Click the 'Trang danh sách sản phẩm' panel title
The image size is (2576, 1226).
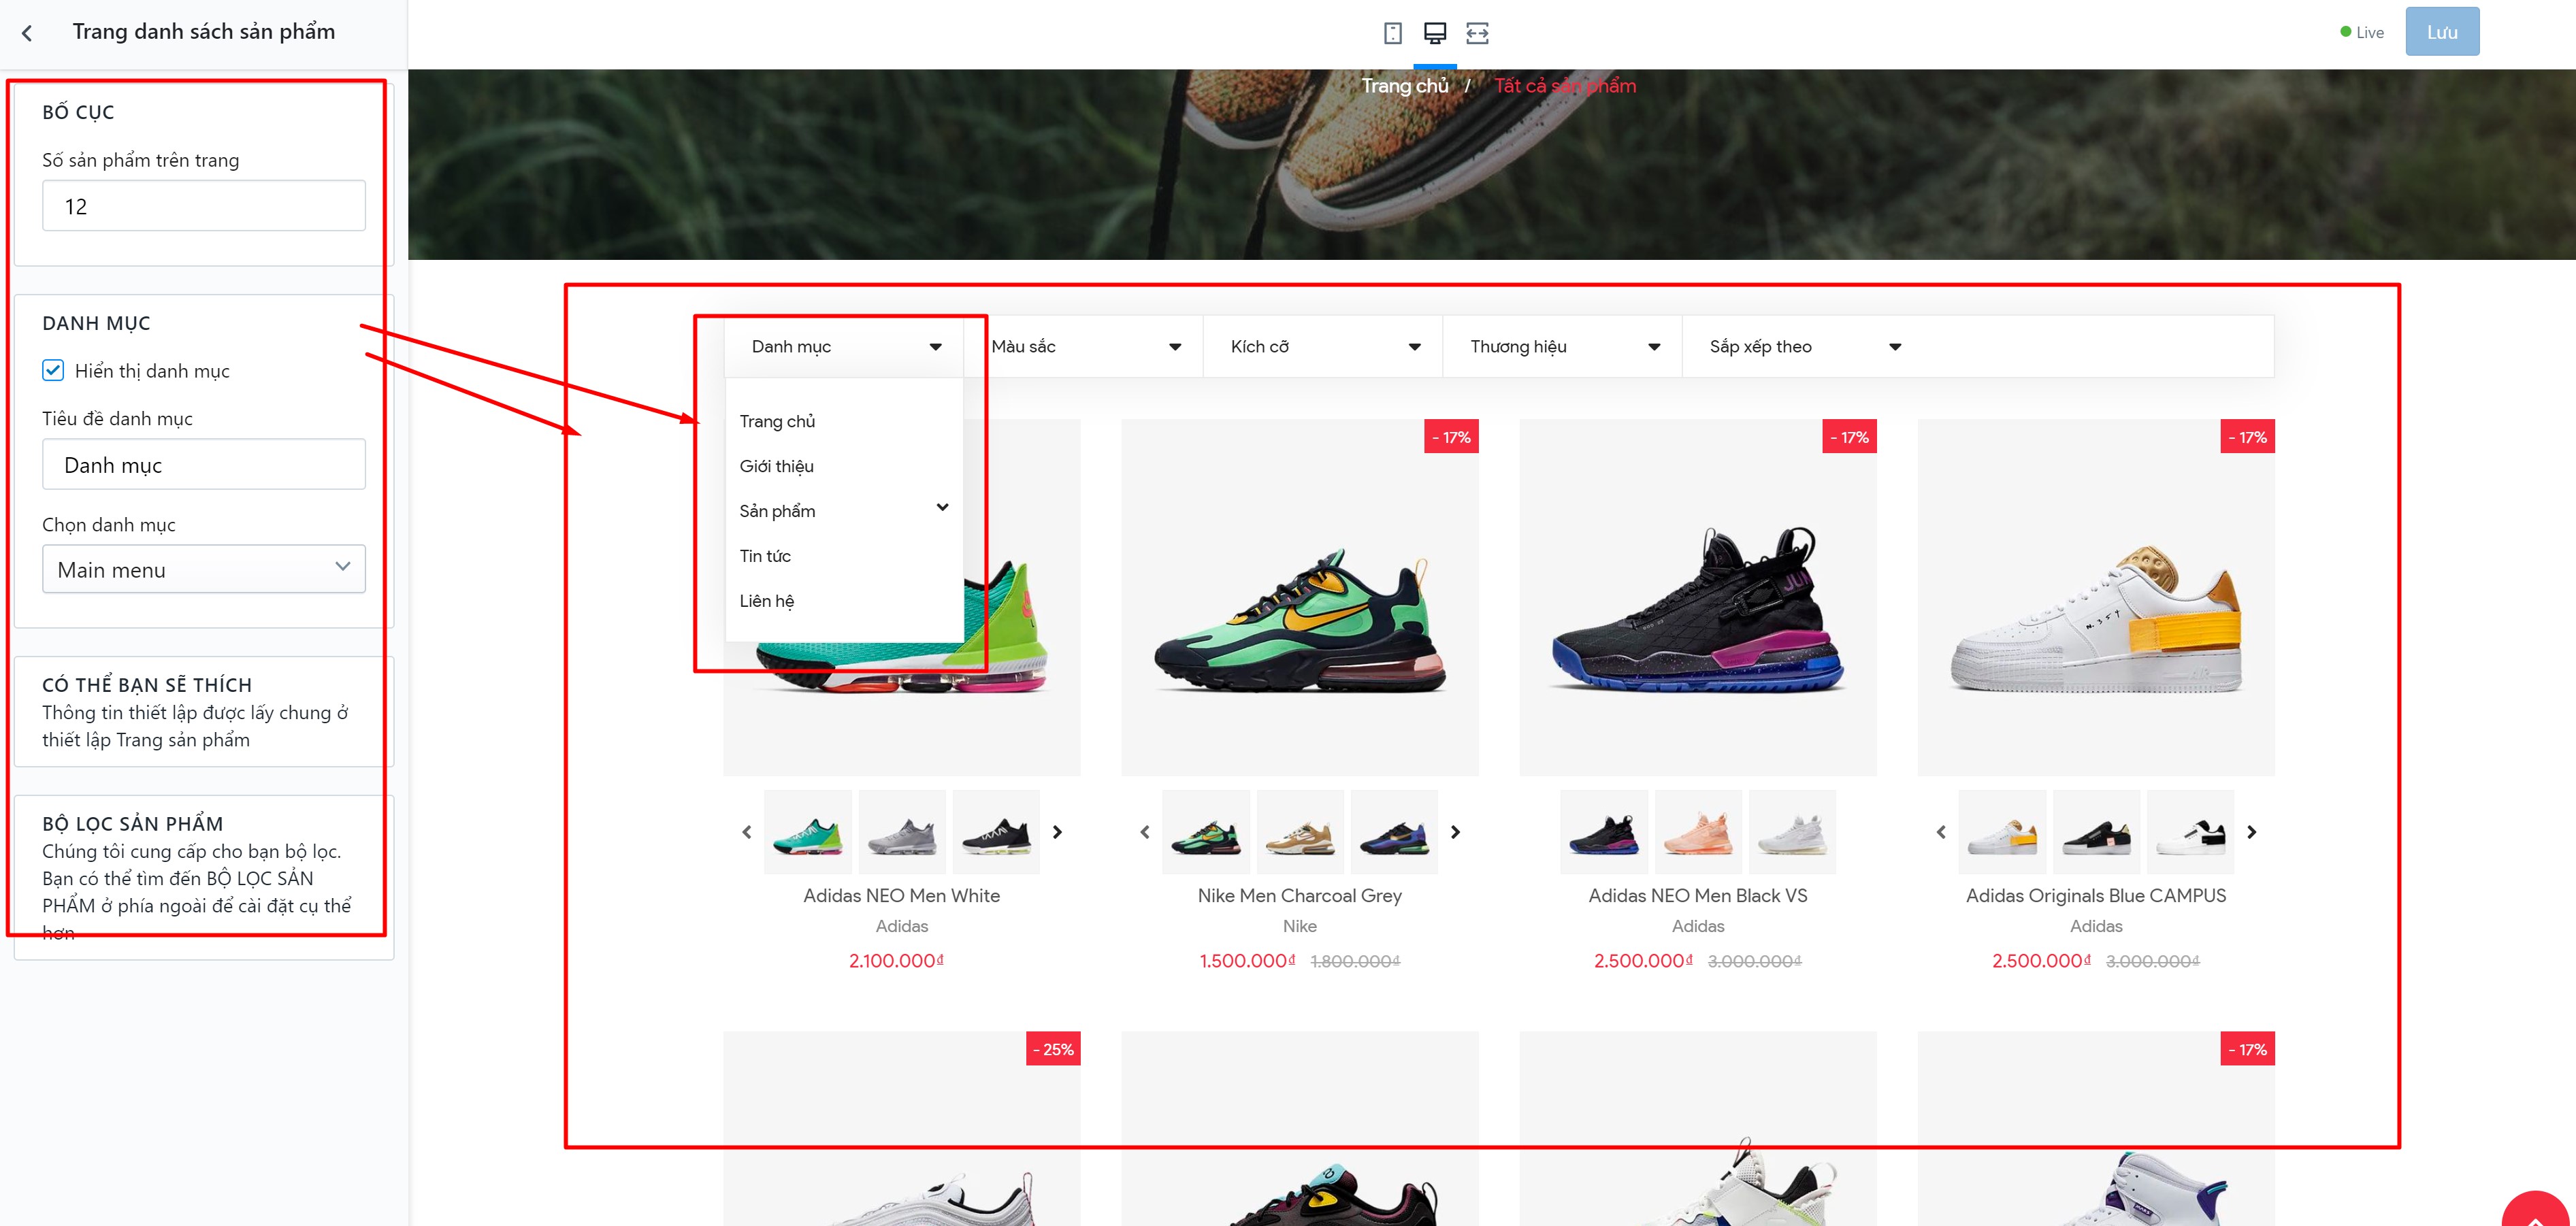(x=203, y=32)
